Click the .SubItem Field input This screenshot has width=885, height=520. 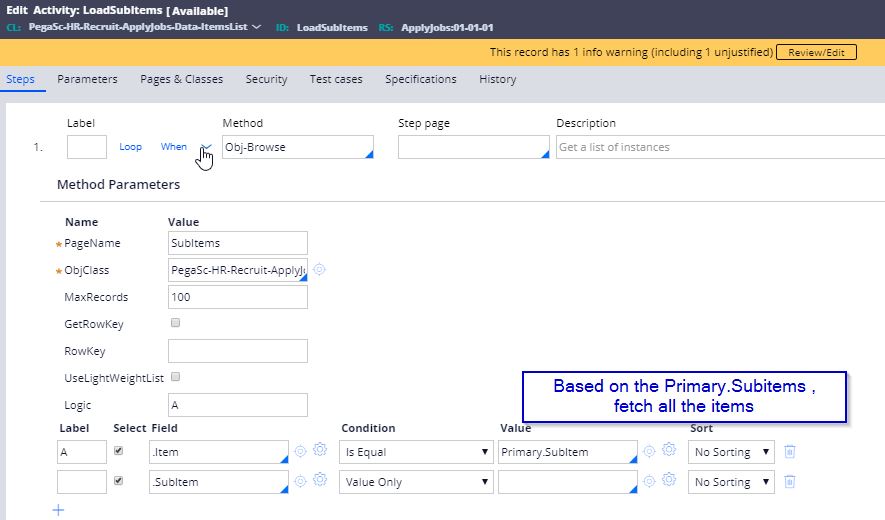[218, 482]
